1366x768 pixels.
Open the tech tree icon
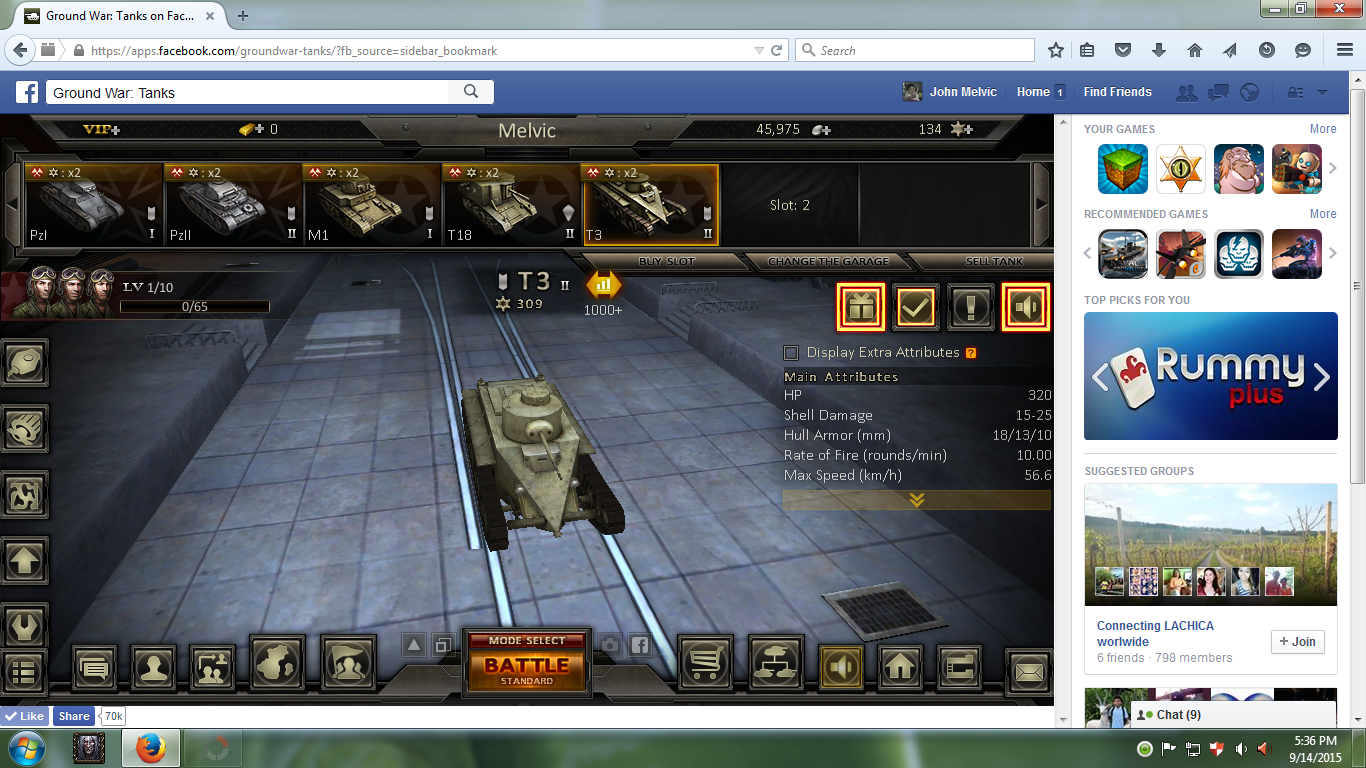[x=774, y=665]
